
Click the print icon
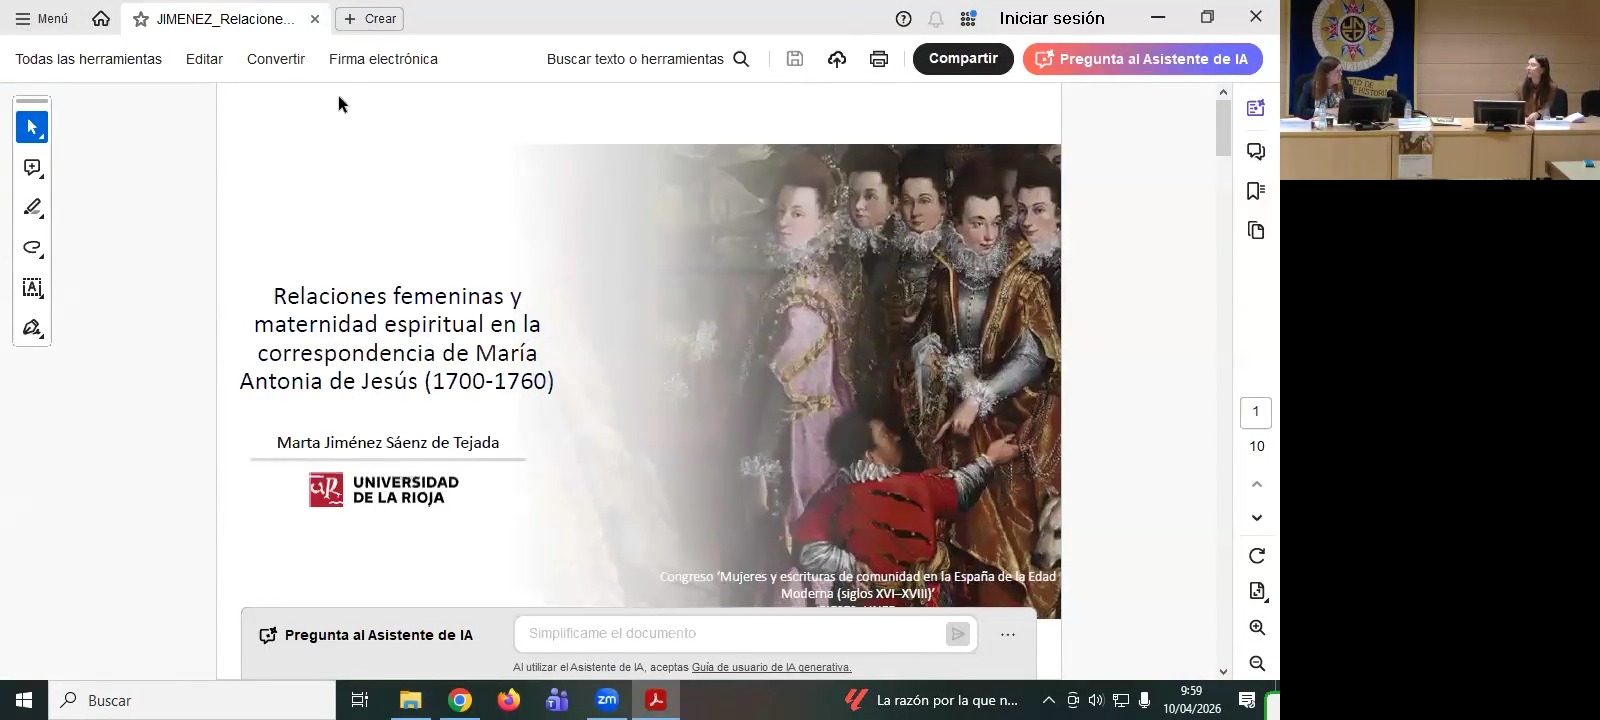[x=879, y=59]
